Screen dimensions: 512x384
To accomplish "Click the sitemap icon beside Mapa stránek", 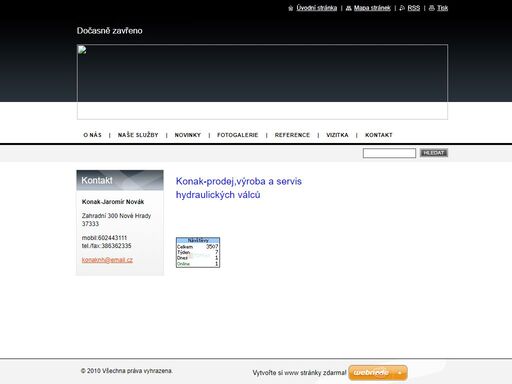I will [x=349, y=8].
